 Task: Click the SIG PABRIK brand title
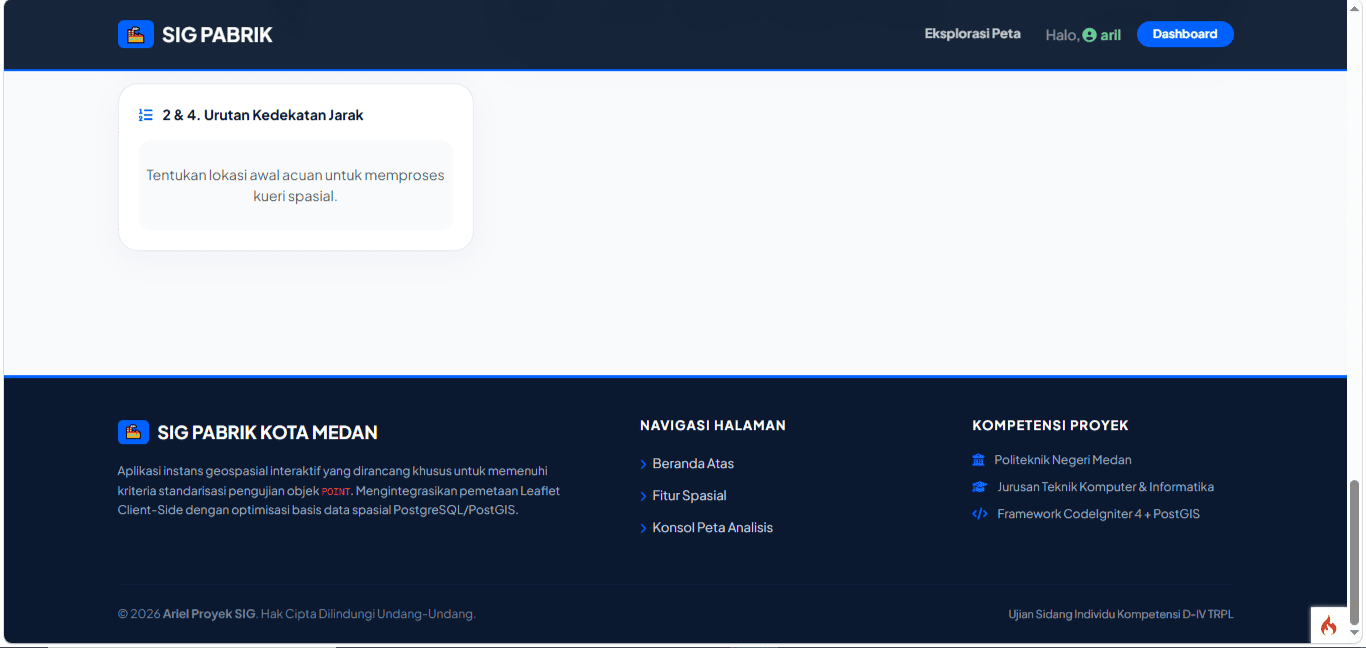click(x=217, y=35)
